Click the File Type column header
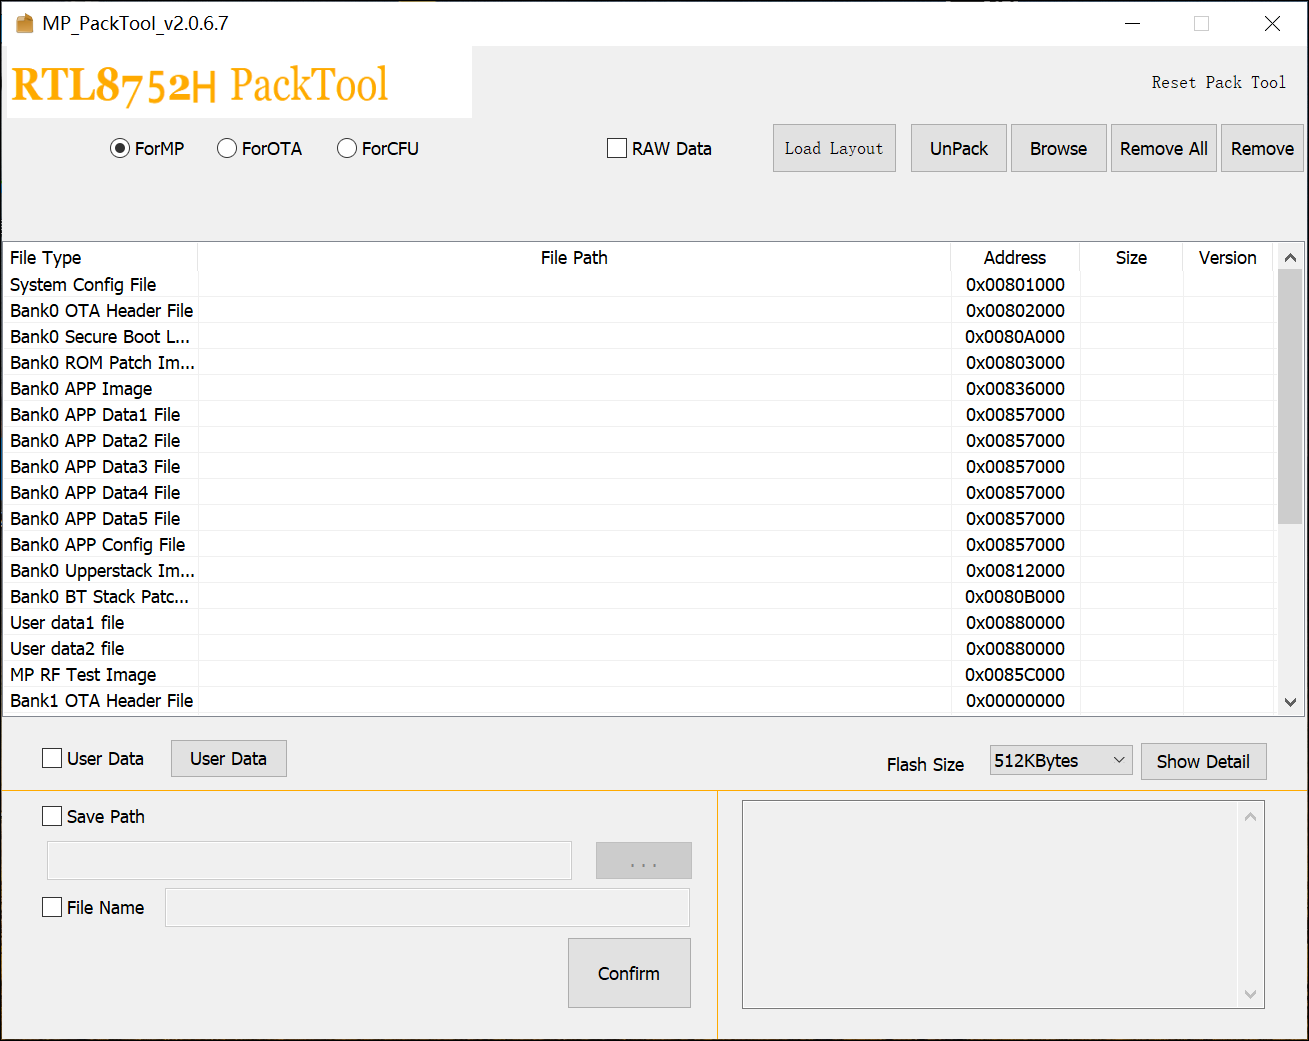Image resolution: width=1309 pixels, height=1041 pixels. pyautogui.click(x=100, y=257)
